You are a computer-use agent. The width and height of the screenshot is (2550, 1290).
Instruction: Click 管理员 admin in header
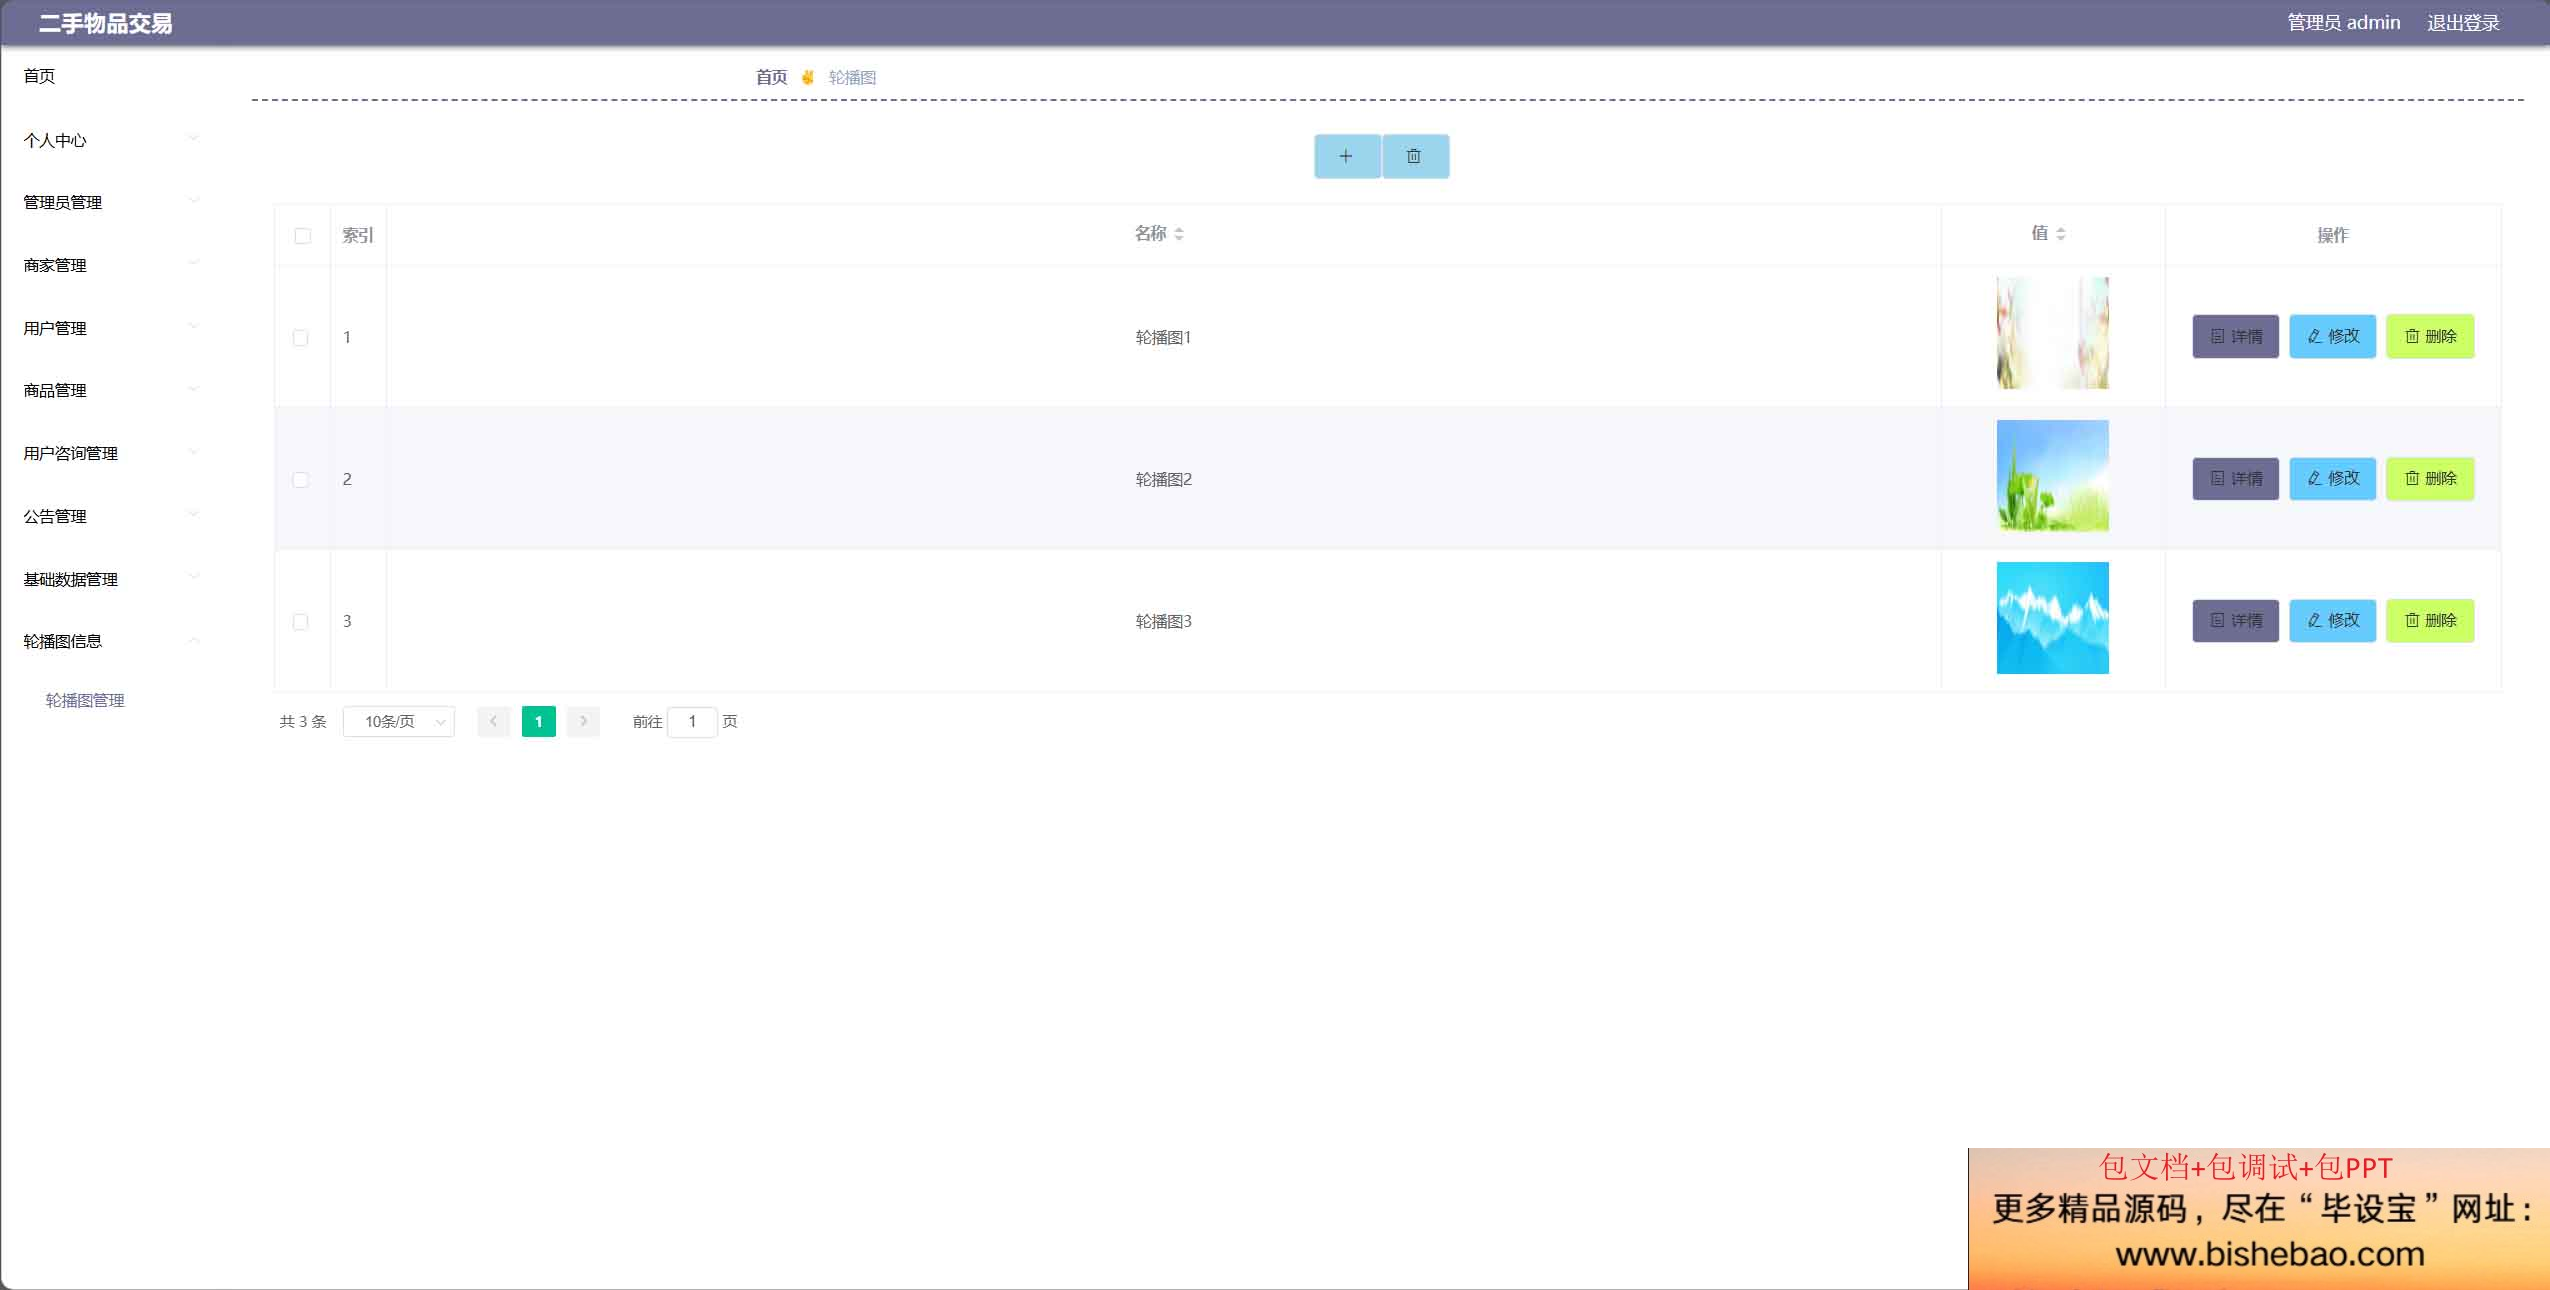click(x=2344, y=22)
